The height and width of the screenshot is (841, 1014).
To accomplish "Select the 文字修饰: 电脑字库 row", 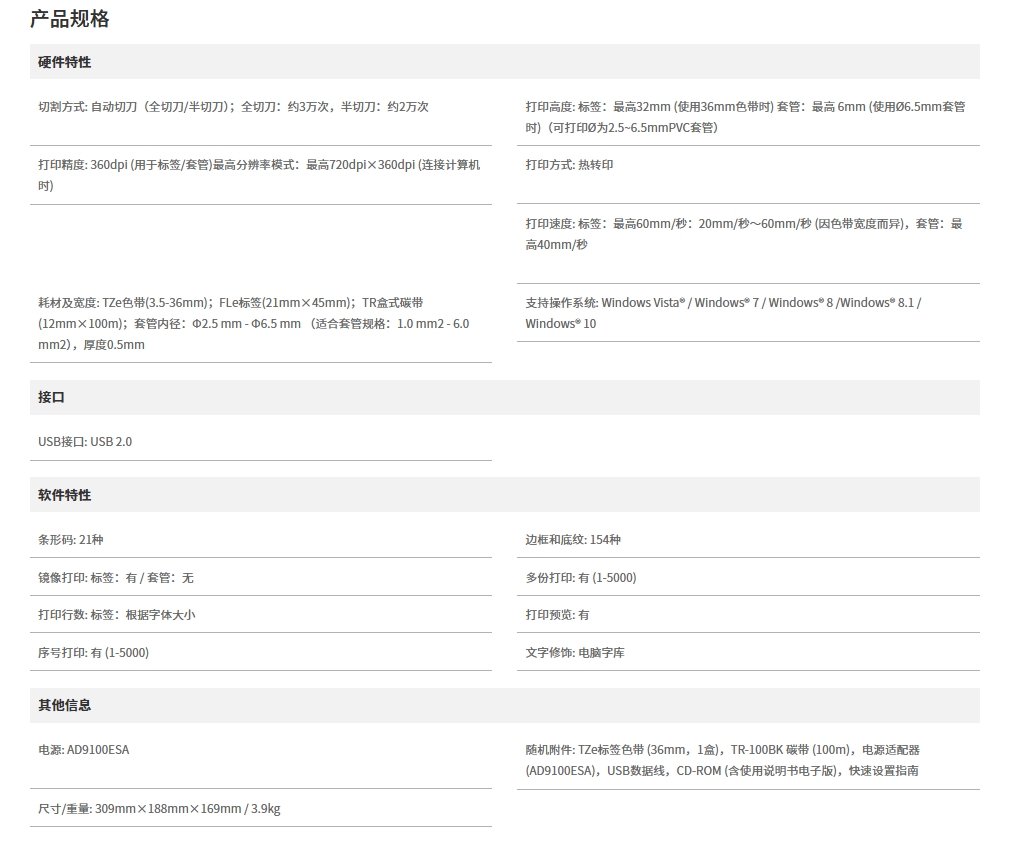I will click(748, 652).
